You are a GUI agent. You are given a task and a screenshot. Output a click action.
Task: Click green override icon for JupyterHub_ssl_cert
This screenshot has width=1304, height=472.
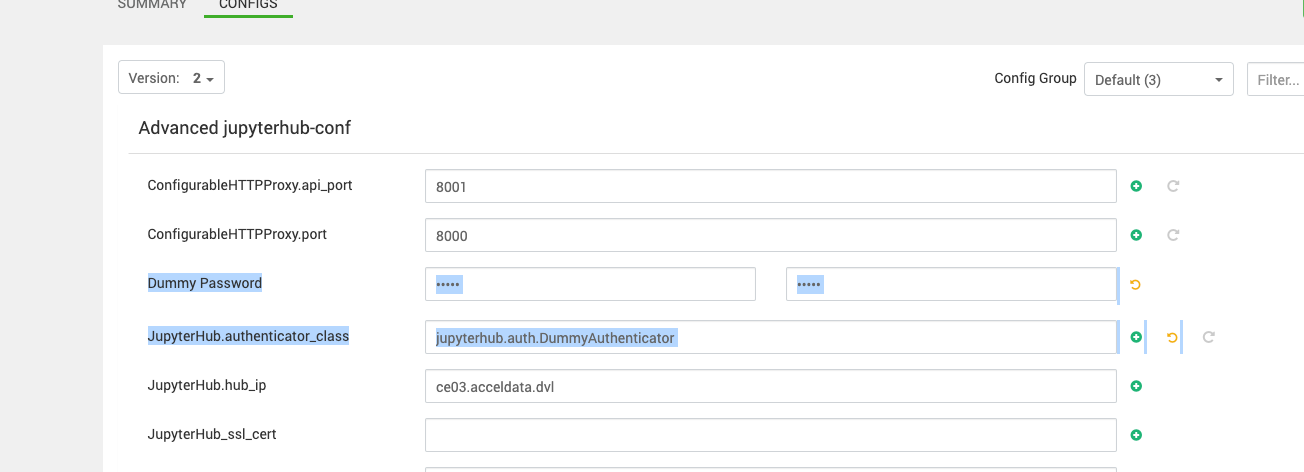coord(1136,435)
